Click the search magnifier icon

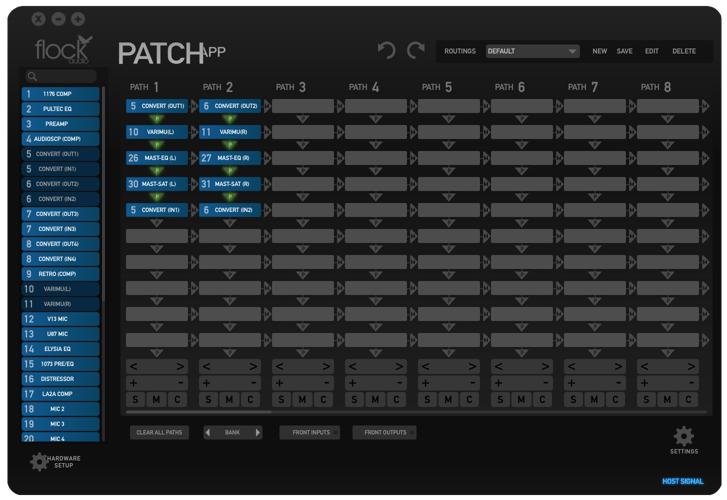coord(32,77)
